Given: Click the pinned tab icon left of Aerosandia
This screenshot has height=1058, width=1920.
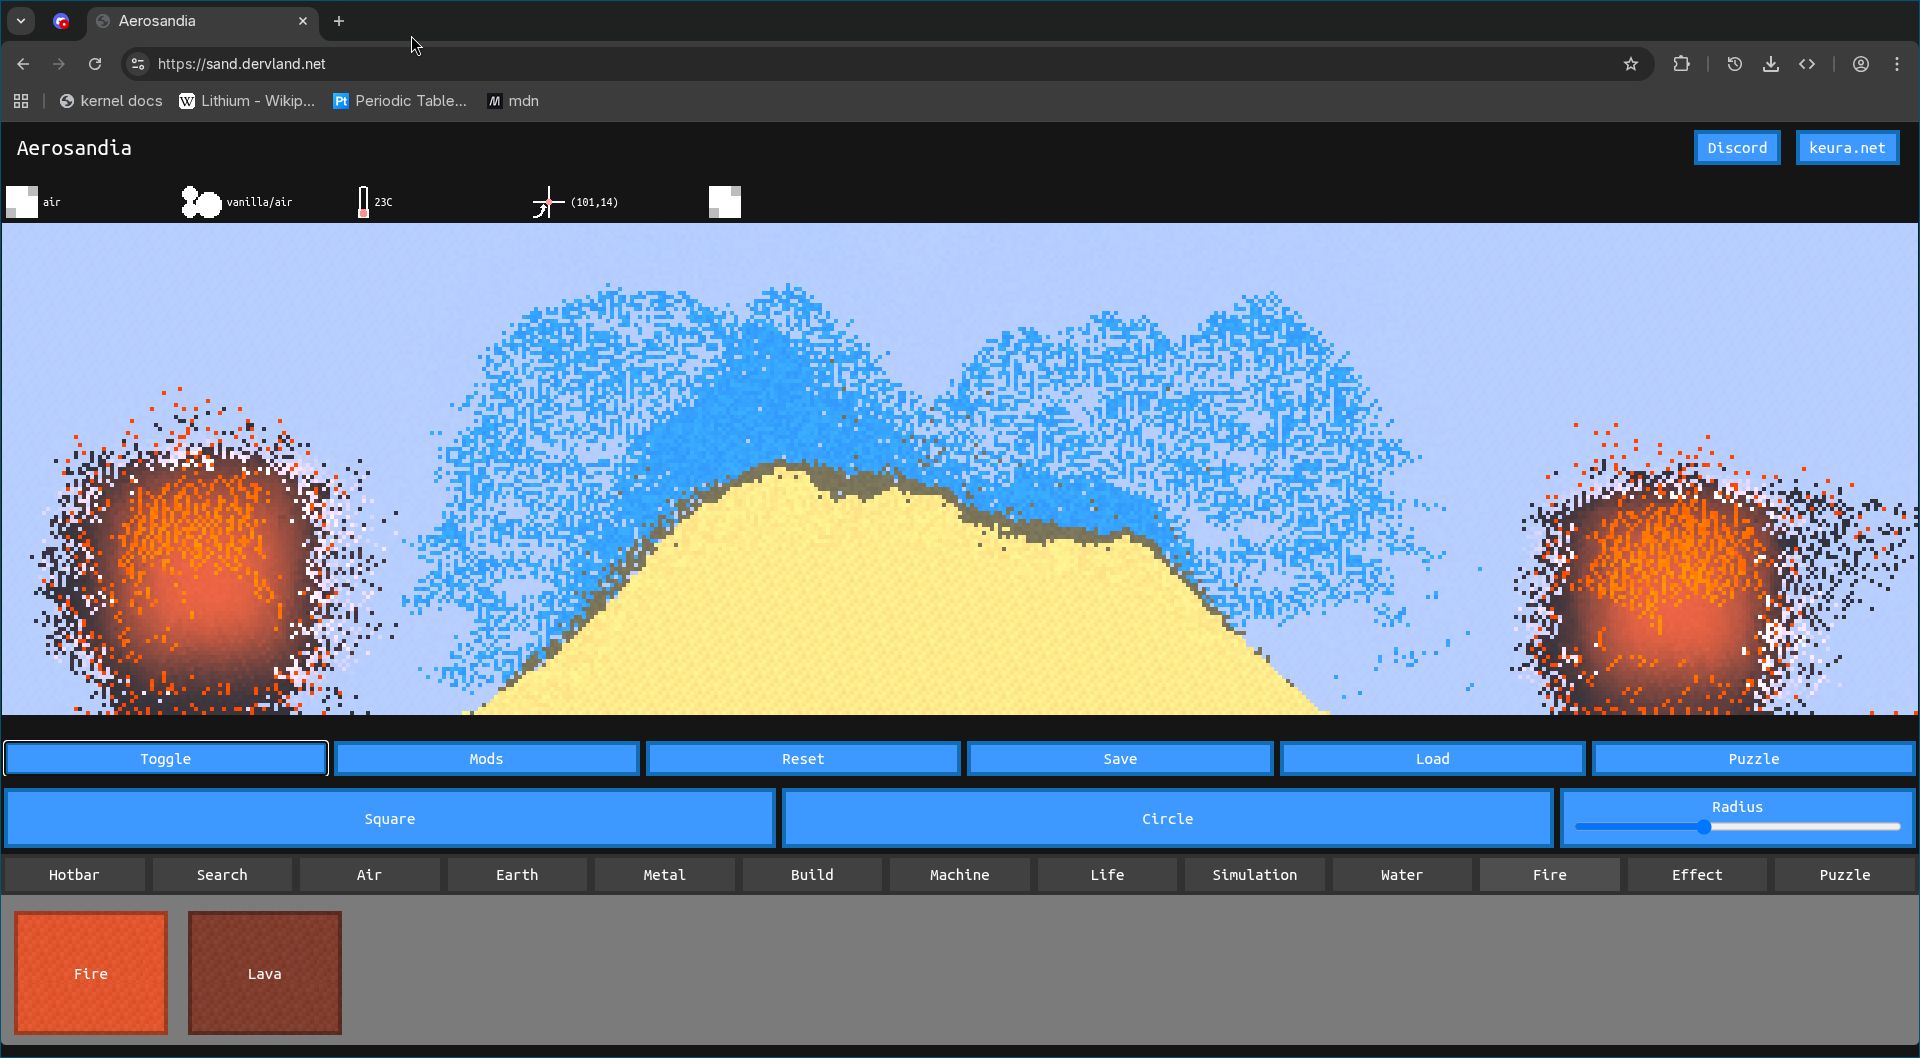Looking at the screenshot, I should (61, 21).
